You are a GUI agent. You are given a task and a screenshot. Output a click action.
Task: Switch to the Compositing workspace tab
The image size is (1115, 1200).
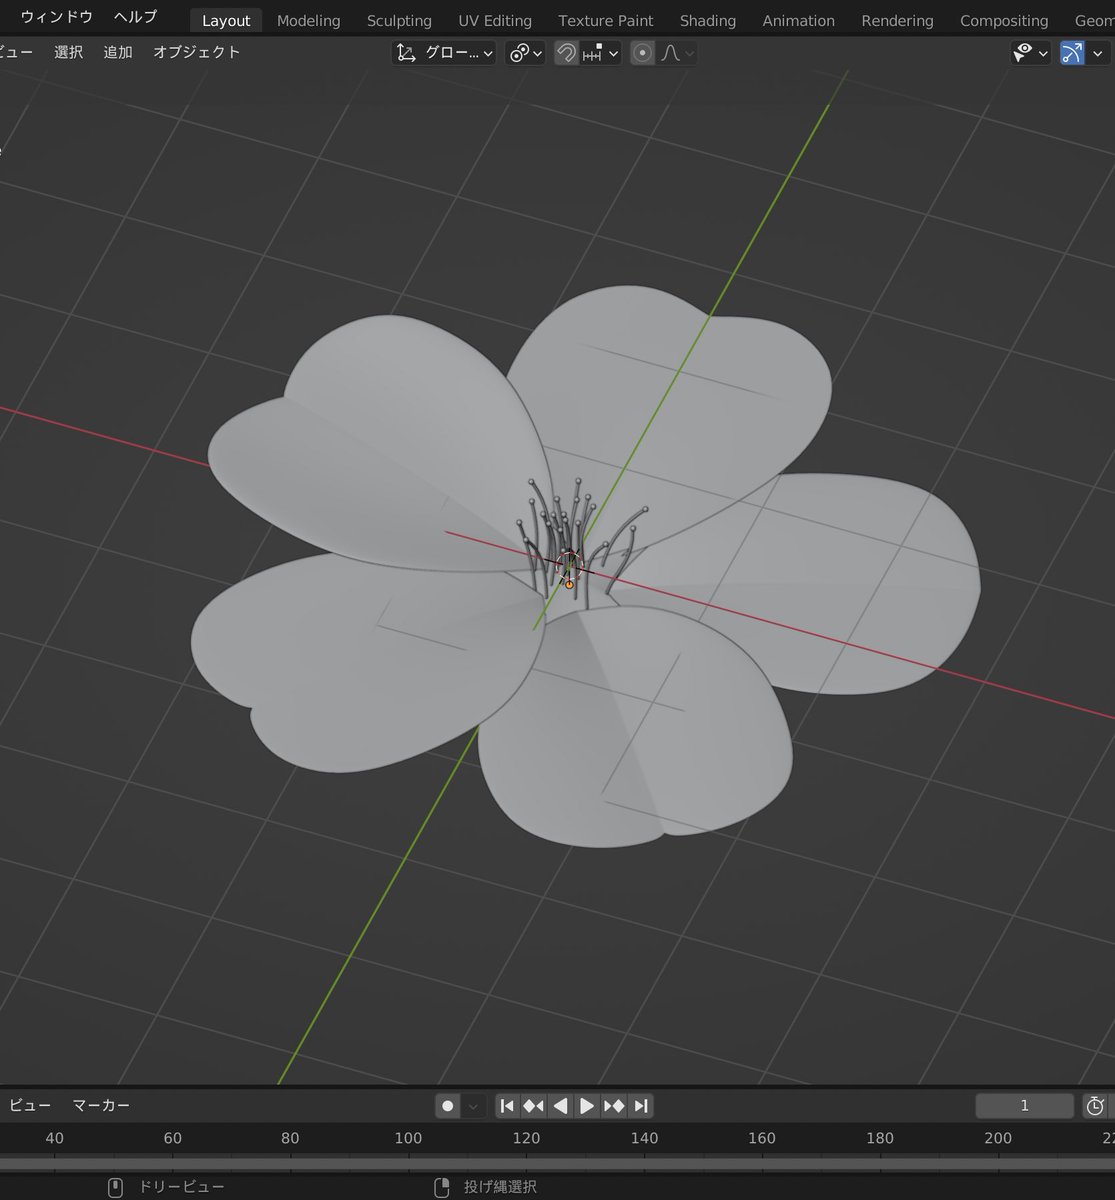(x=1004, y=20)
